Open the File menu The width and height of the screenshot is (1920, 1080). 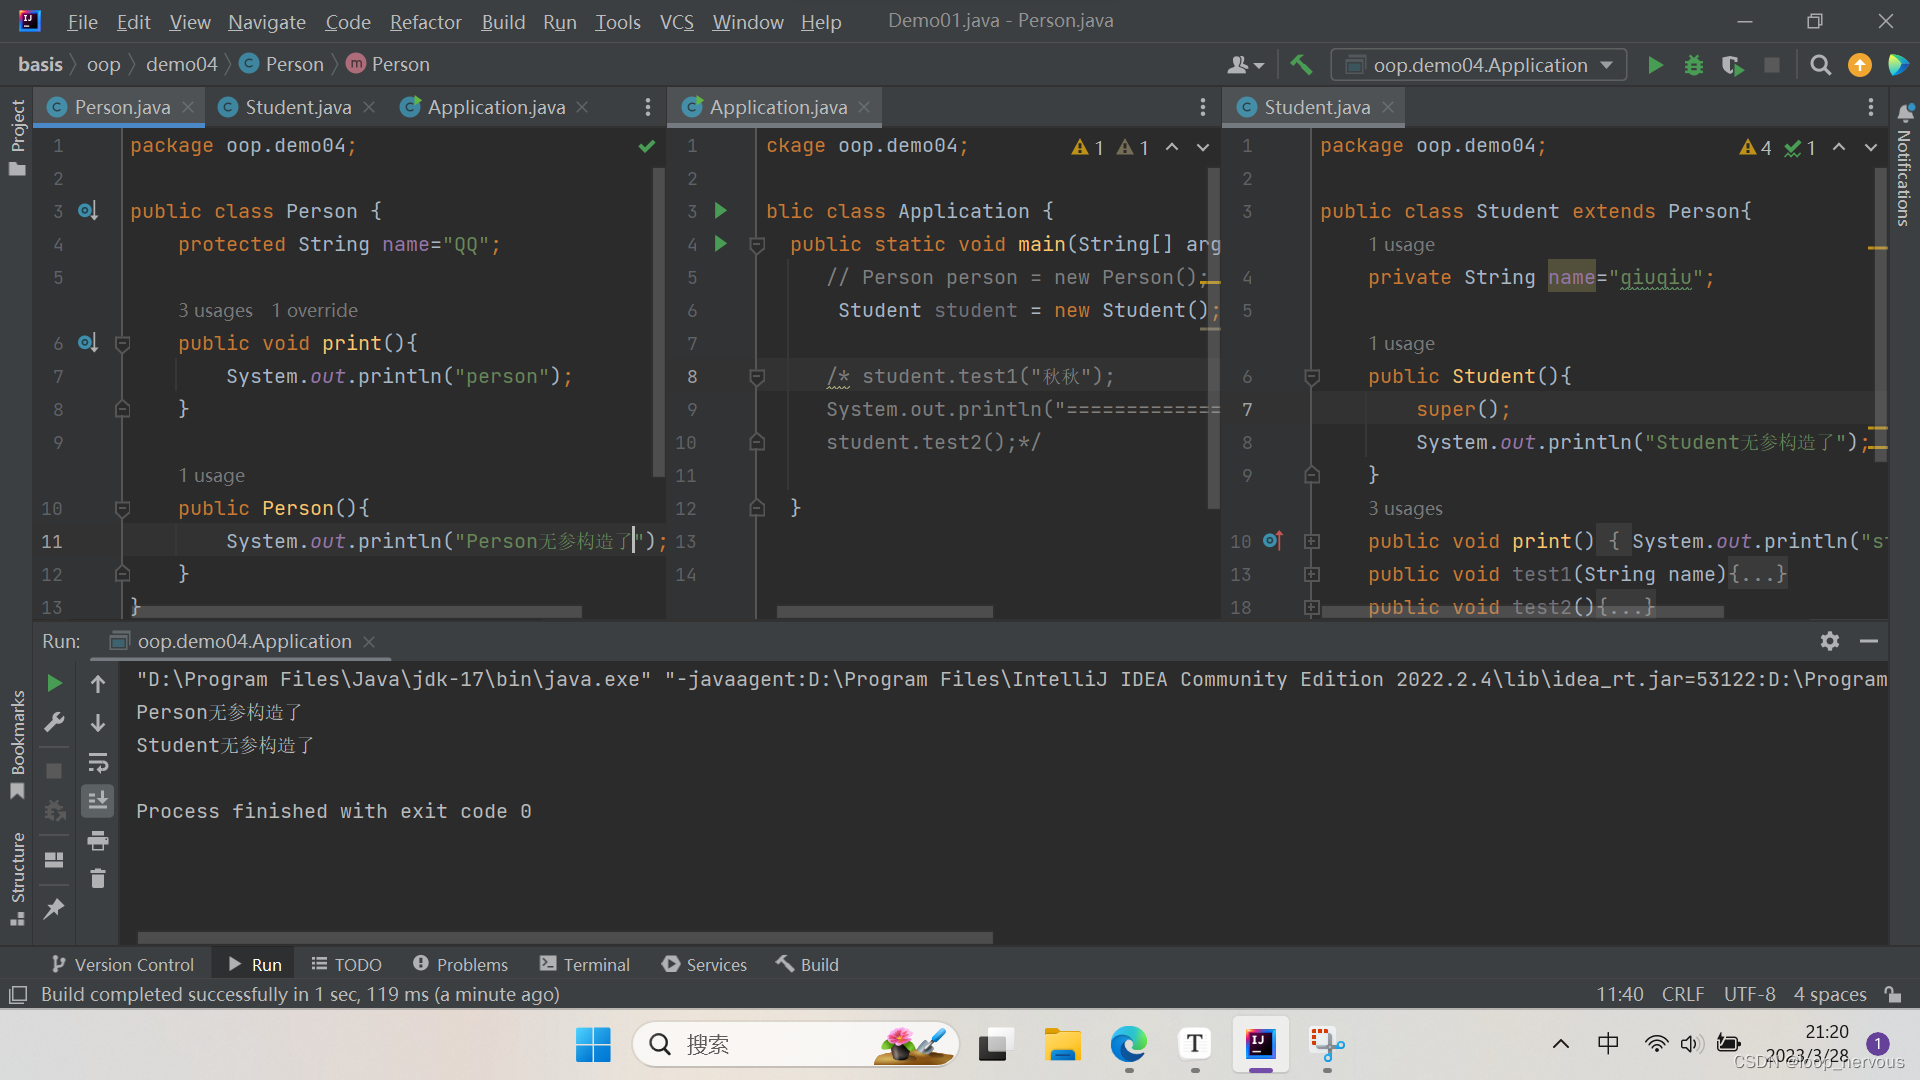pos(82,21)
